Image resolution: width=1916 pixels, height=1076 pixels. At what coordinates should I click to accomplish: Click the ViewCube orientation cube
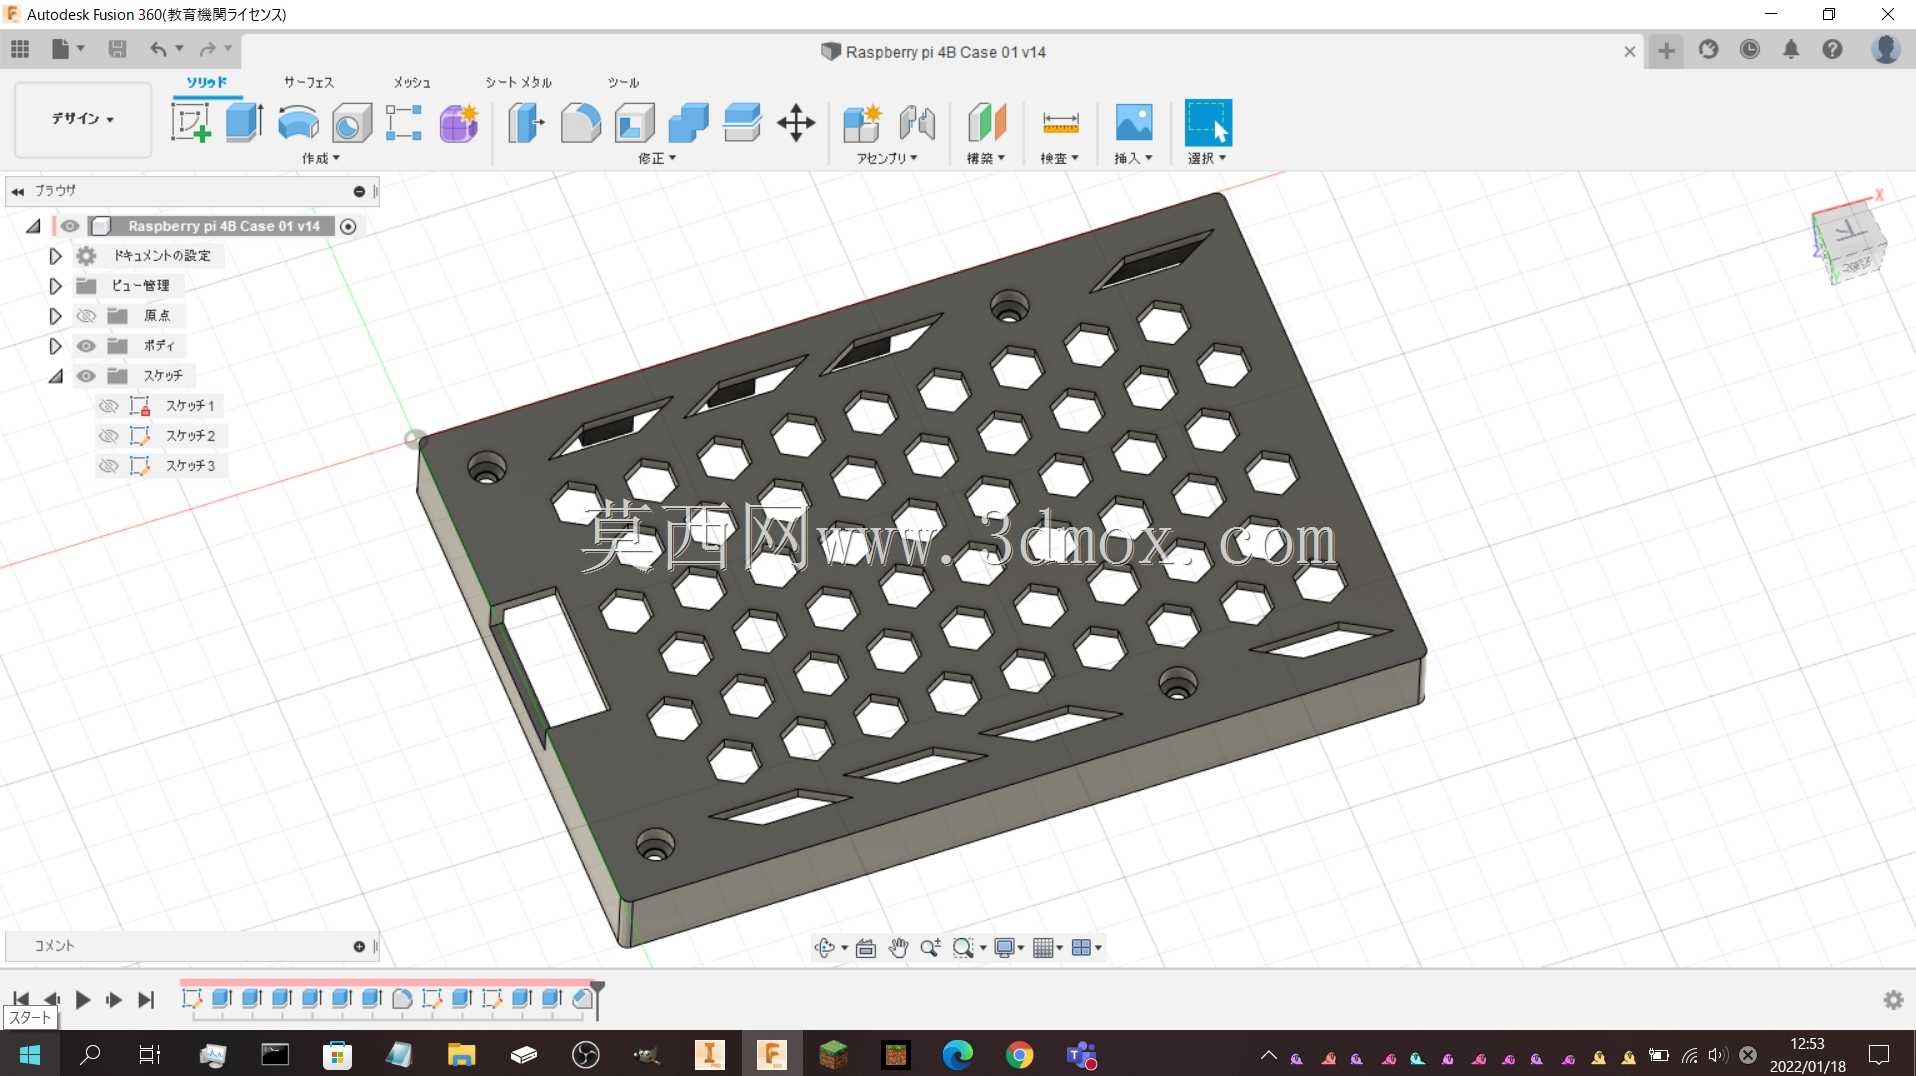coord(1848,243)
